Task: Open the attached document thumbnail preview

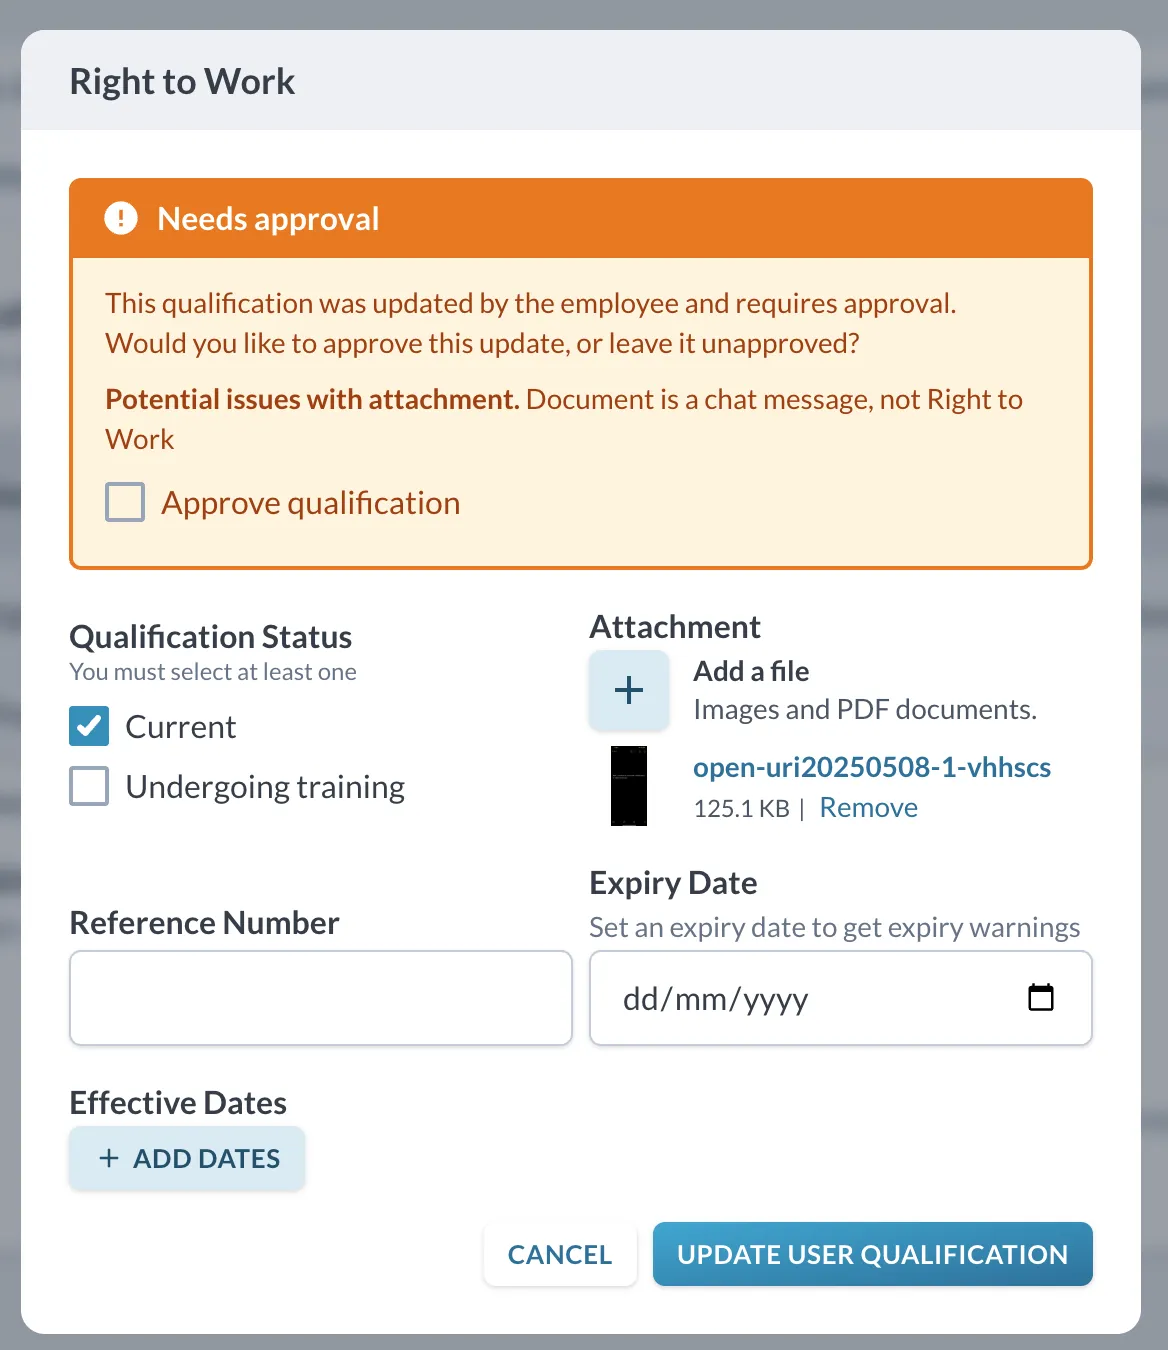Action: coord(629,786)
